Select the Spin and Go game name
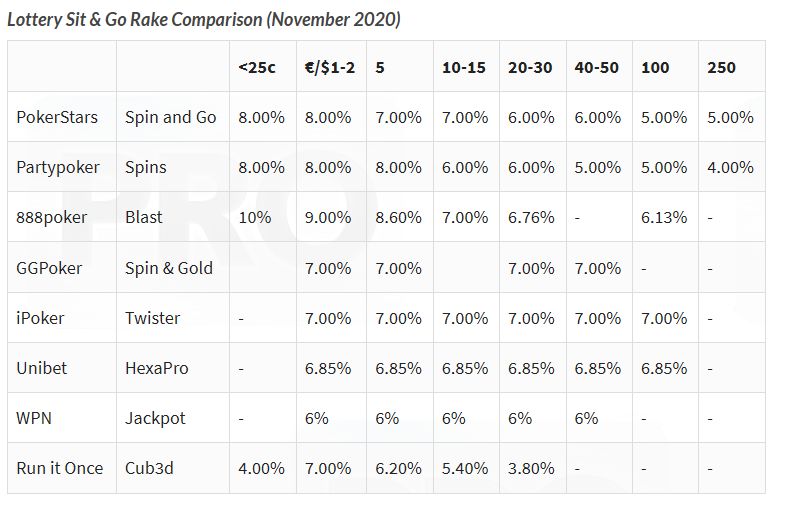This screenshot has height=507, width=787. 171,118
